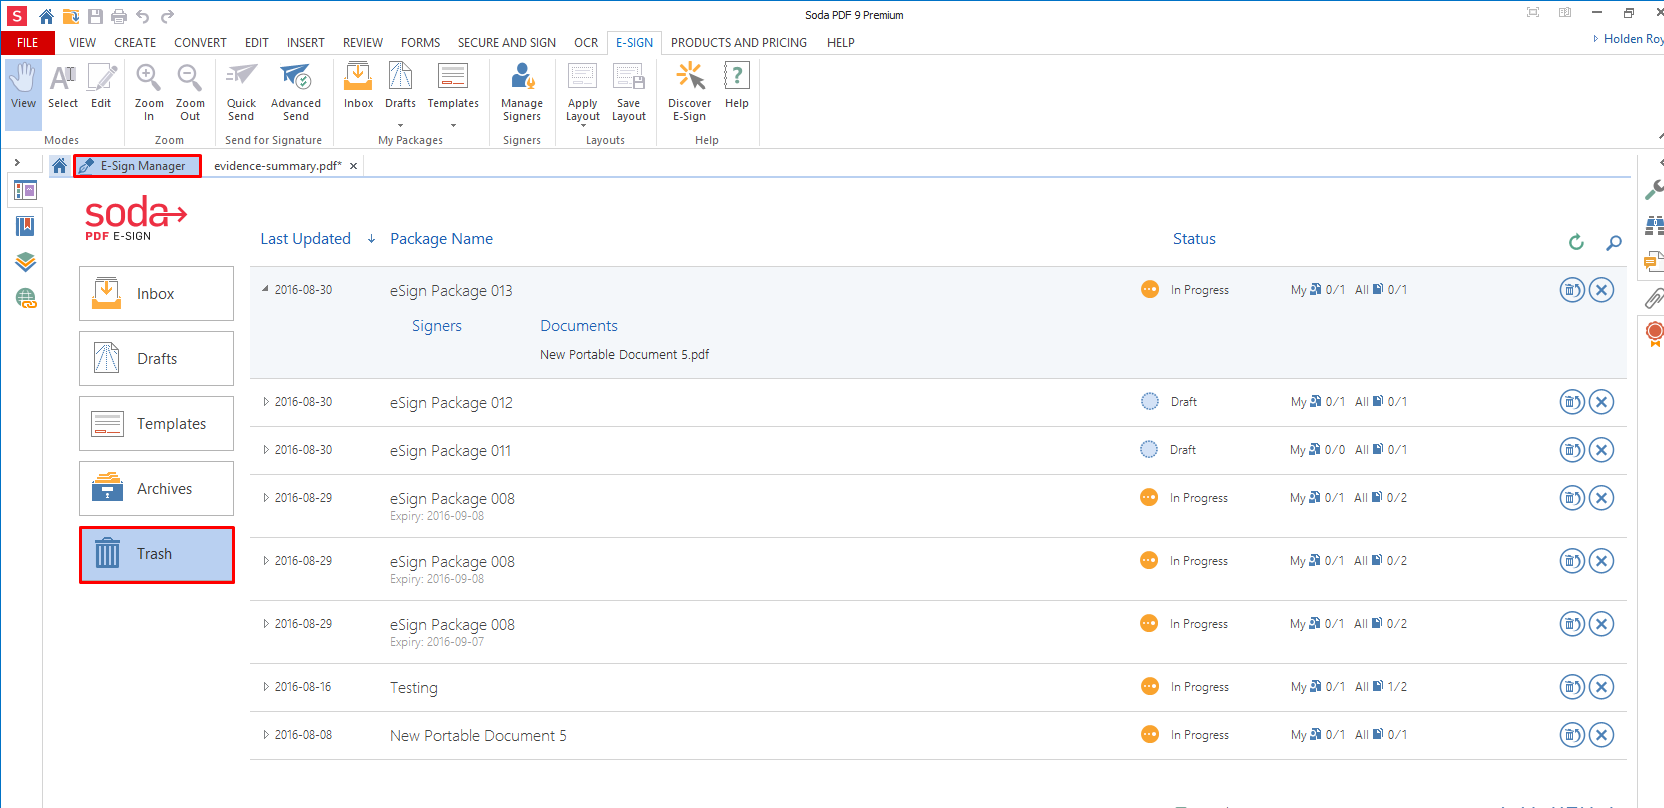This screenshot has height=808, width=1664.
Task: Start a Quick Send for signature
Action: [241, 92]
